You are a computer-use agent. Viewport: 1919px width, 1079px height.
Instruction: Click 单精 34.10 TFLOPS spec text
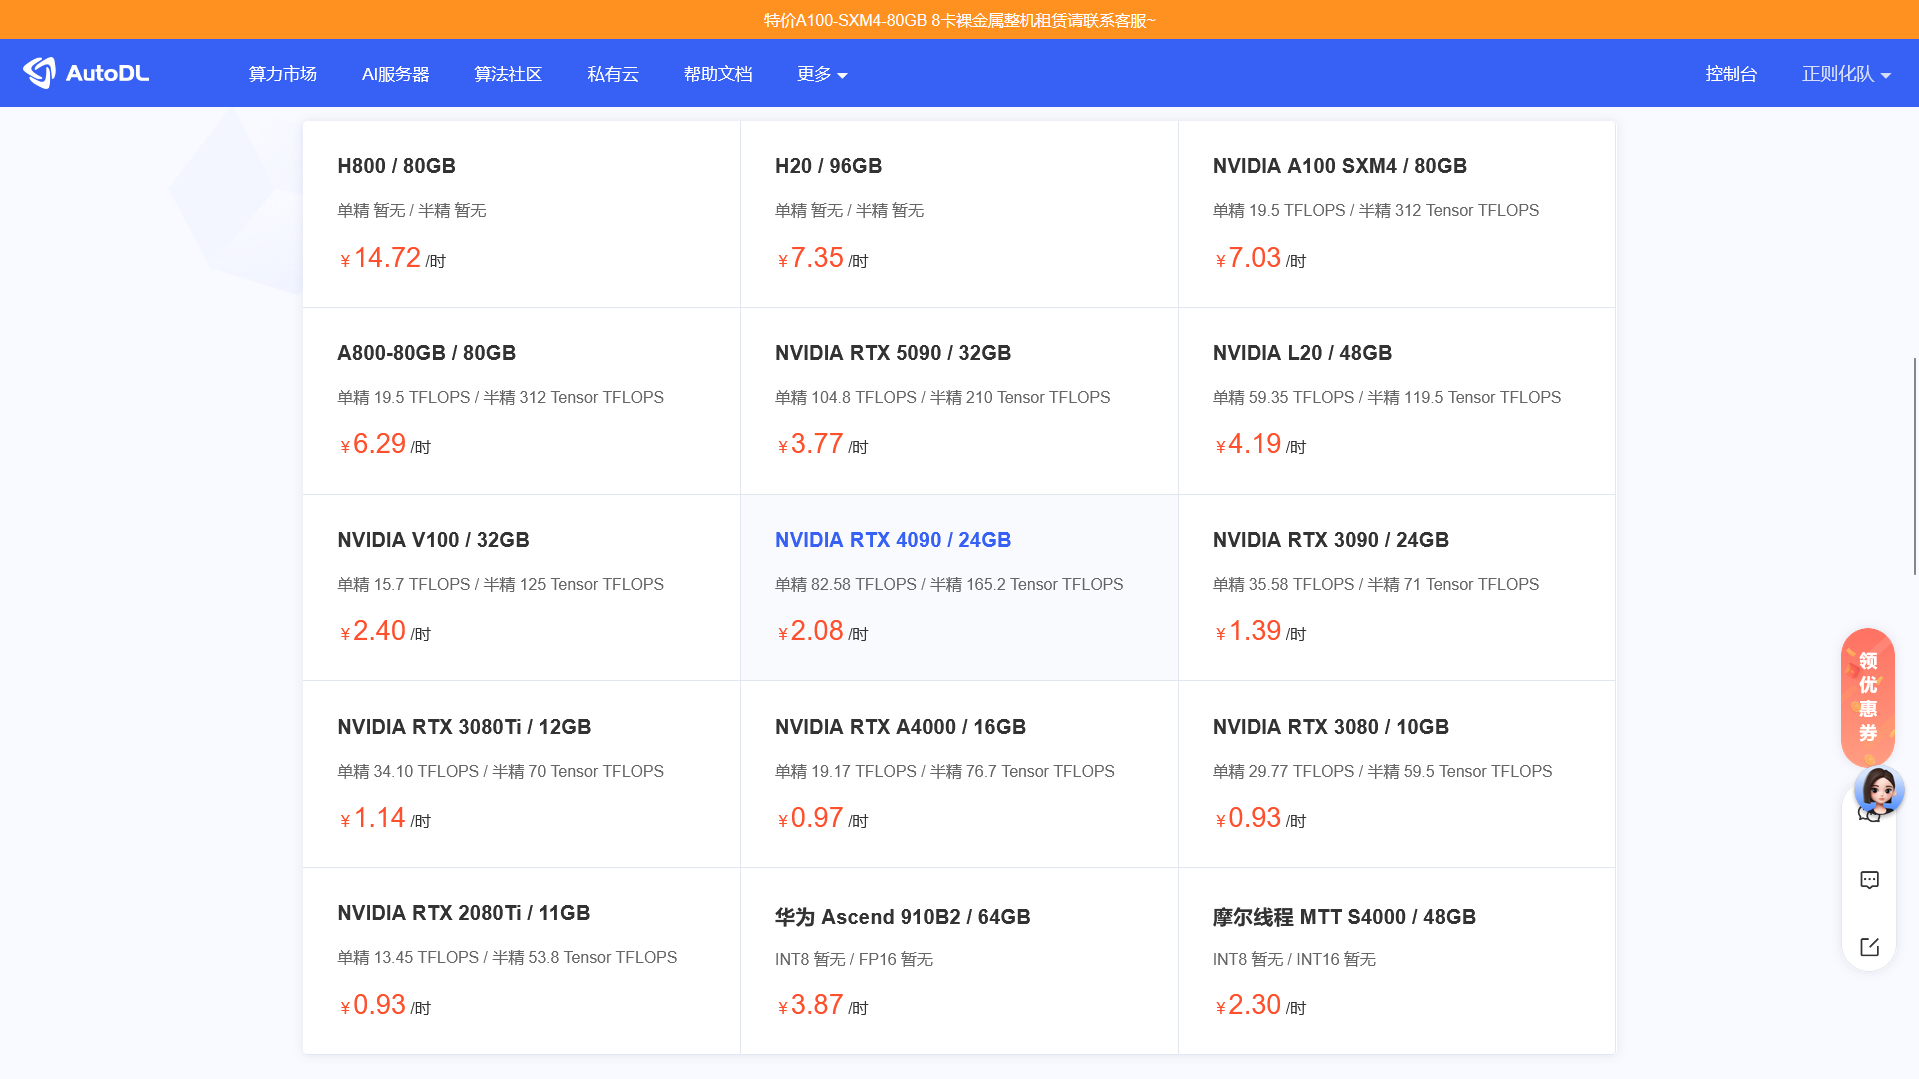(408, 772)
